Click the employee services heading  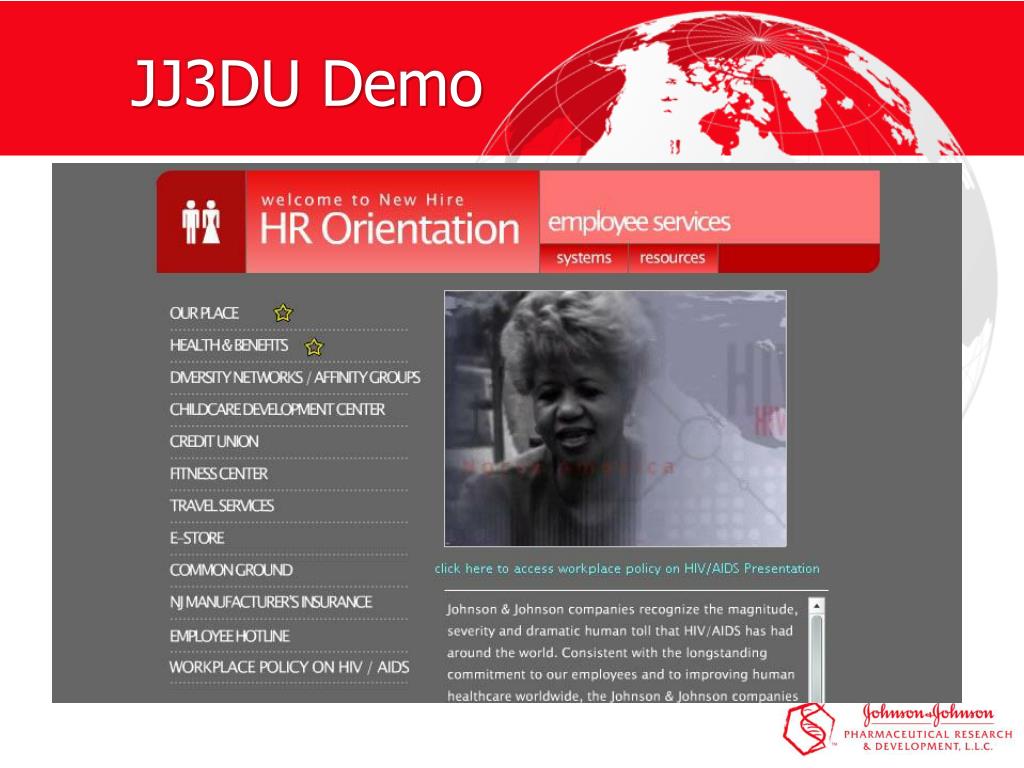pyautogui.click(x=639, y=221)
